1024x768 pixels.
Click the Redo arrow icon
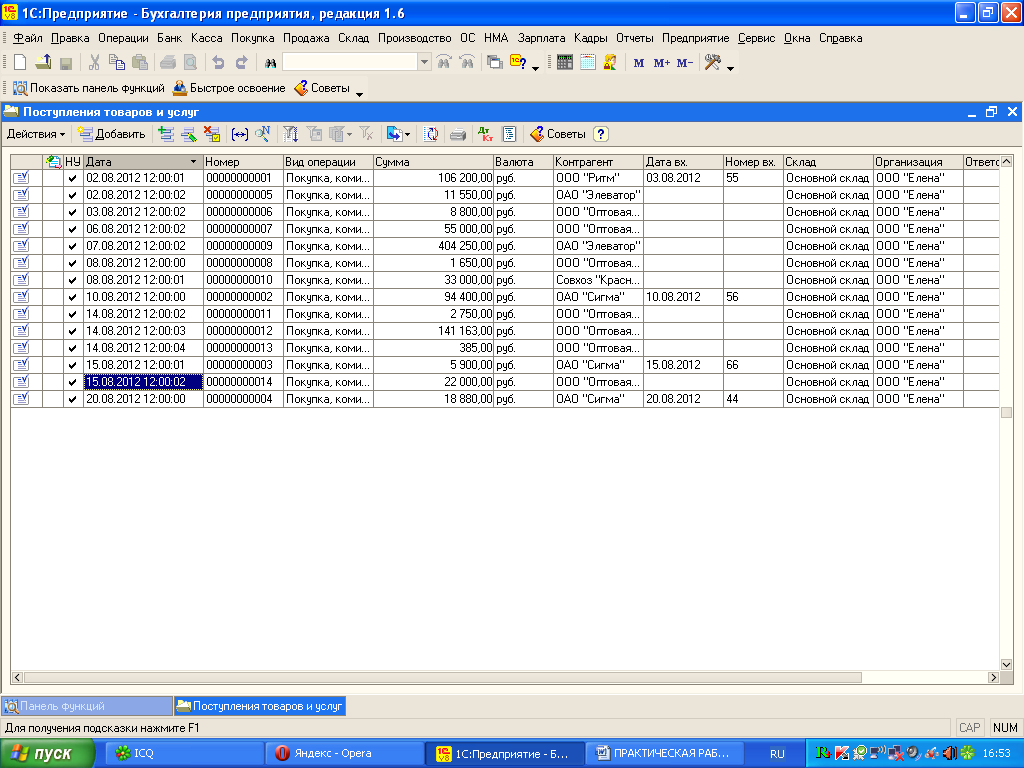(x=242, y=63)
